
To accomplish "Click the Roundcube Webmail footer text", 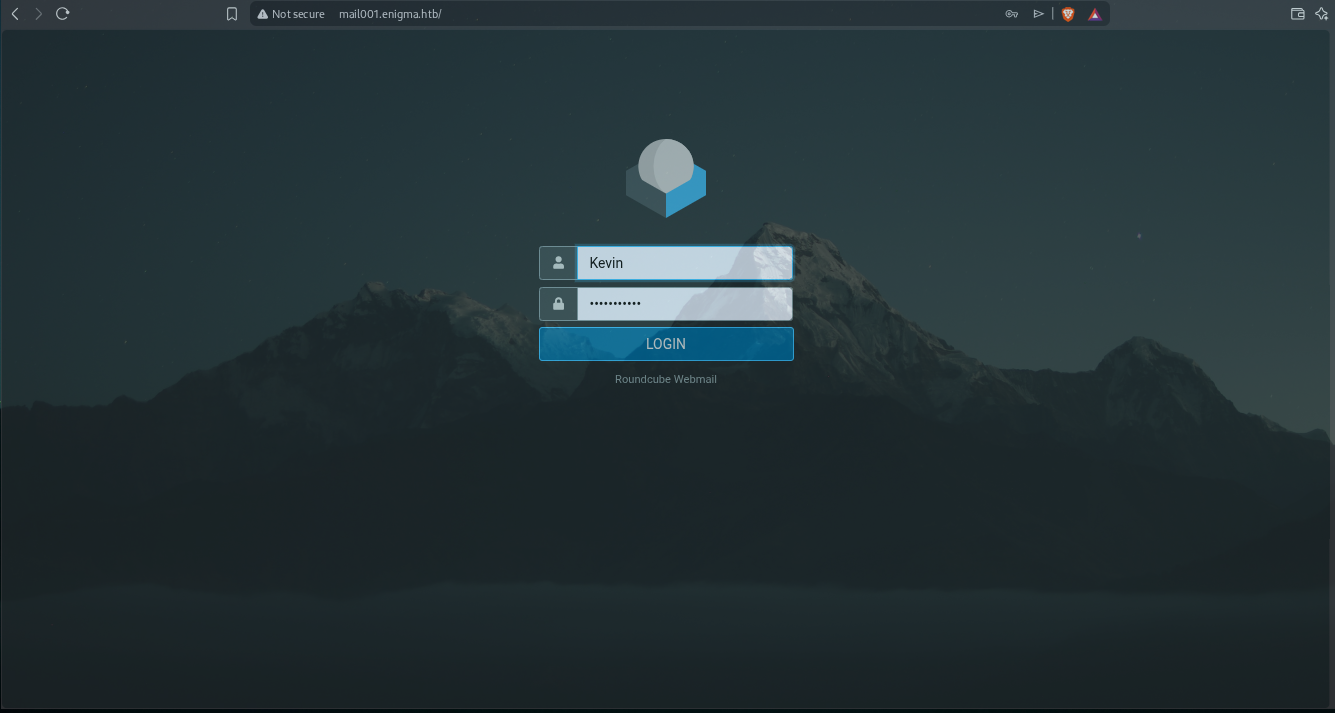I will (666, 379).
